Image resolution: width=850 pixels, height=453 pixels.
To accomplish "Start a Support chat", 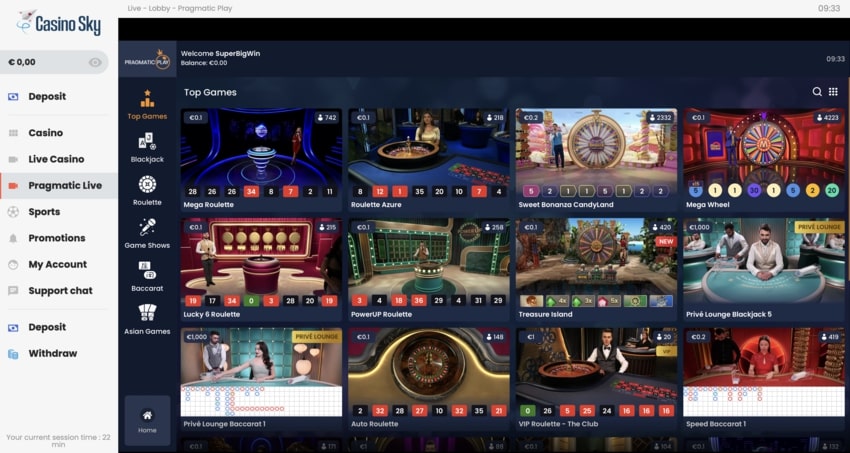I will pyautogui.click(x=60, y=290).
